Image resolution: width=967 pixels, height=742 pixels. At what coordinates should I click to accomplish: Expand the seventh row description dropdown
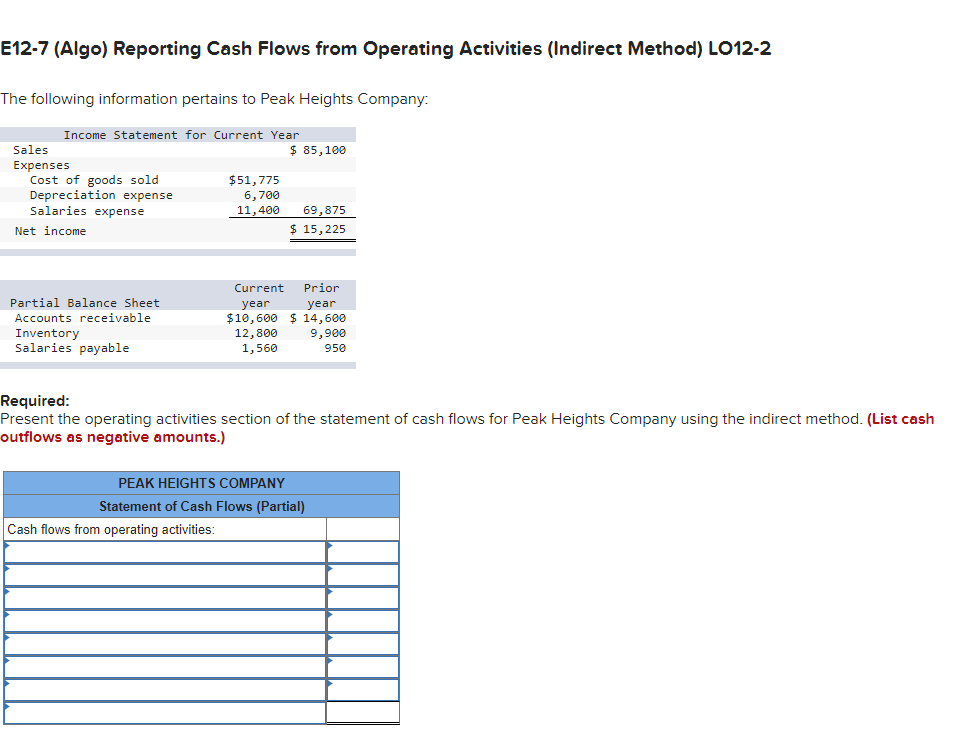click(x=165, y=687)
